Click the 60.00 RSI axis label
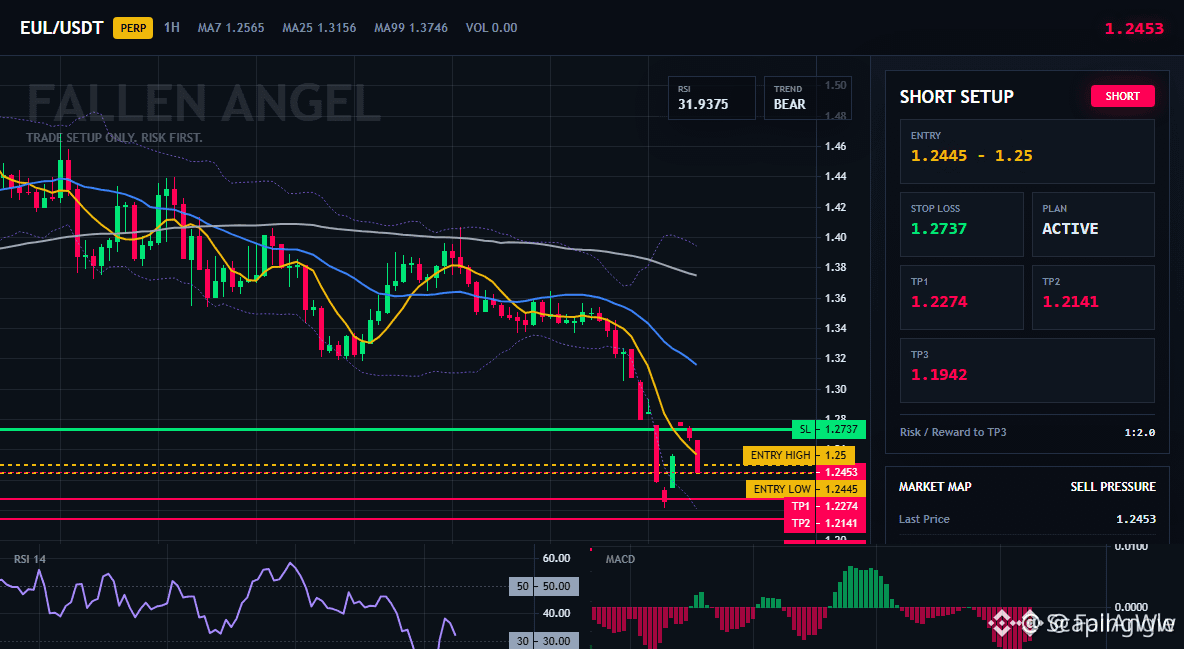1184x649 pixels. pos(557,558)
